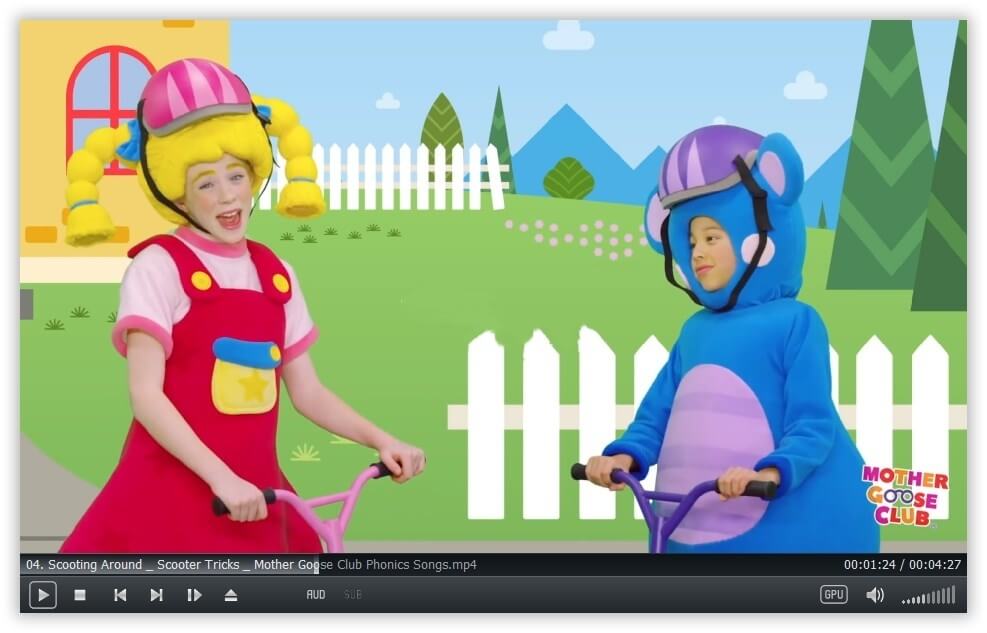Click the total duration 00:04:27
987x633 pixels.
pos(935,565)
